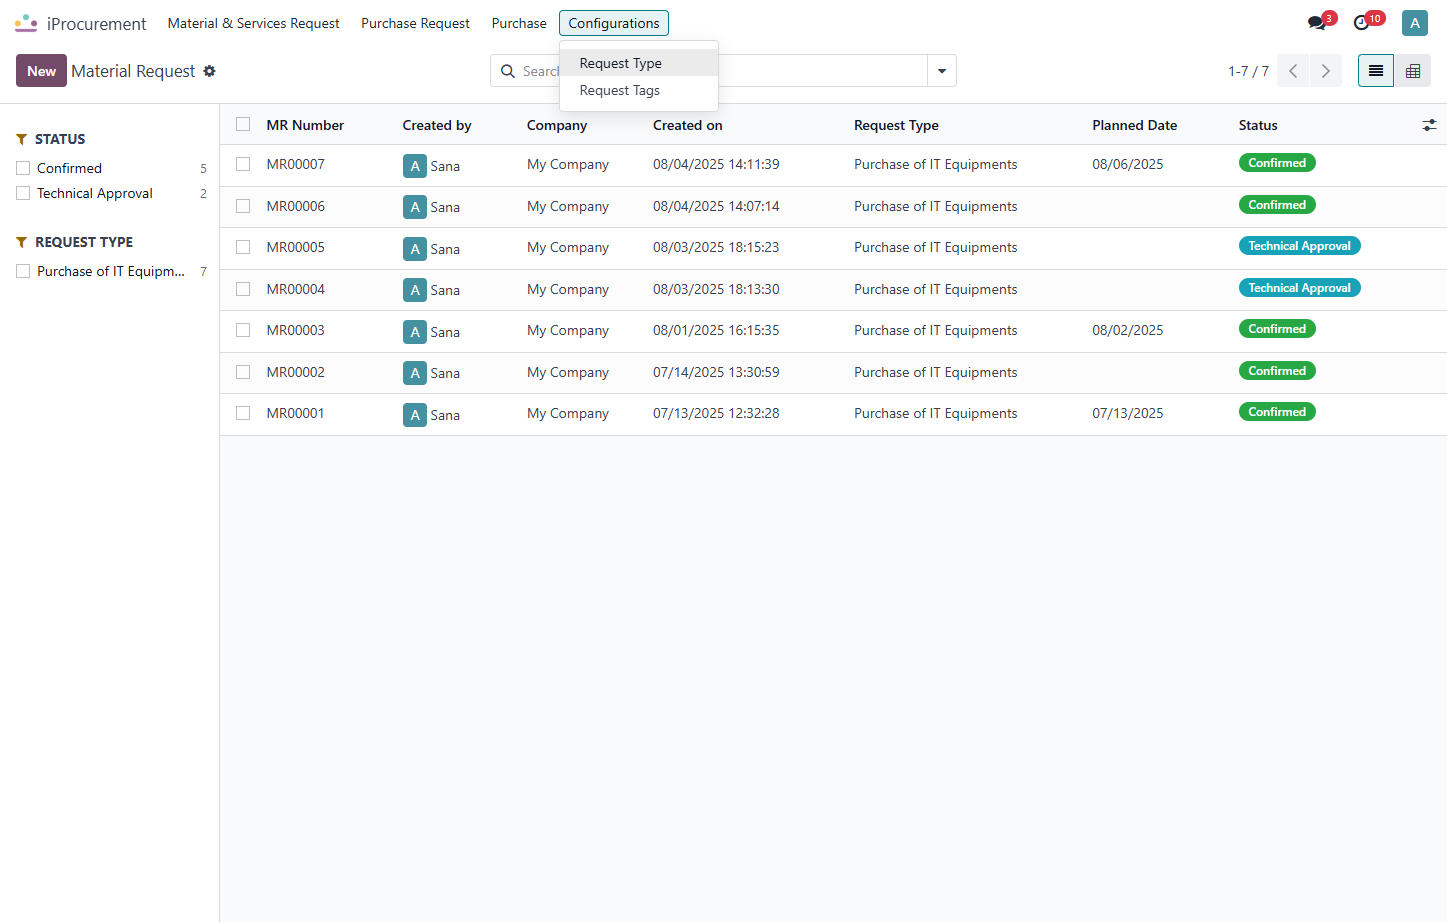Click the 1-7 / 7 pager counter
The height and width of the screenshot is (922, 1447).
[1248, 71]
